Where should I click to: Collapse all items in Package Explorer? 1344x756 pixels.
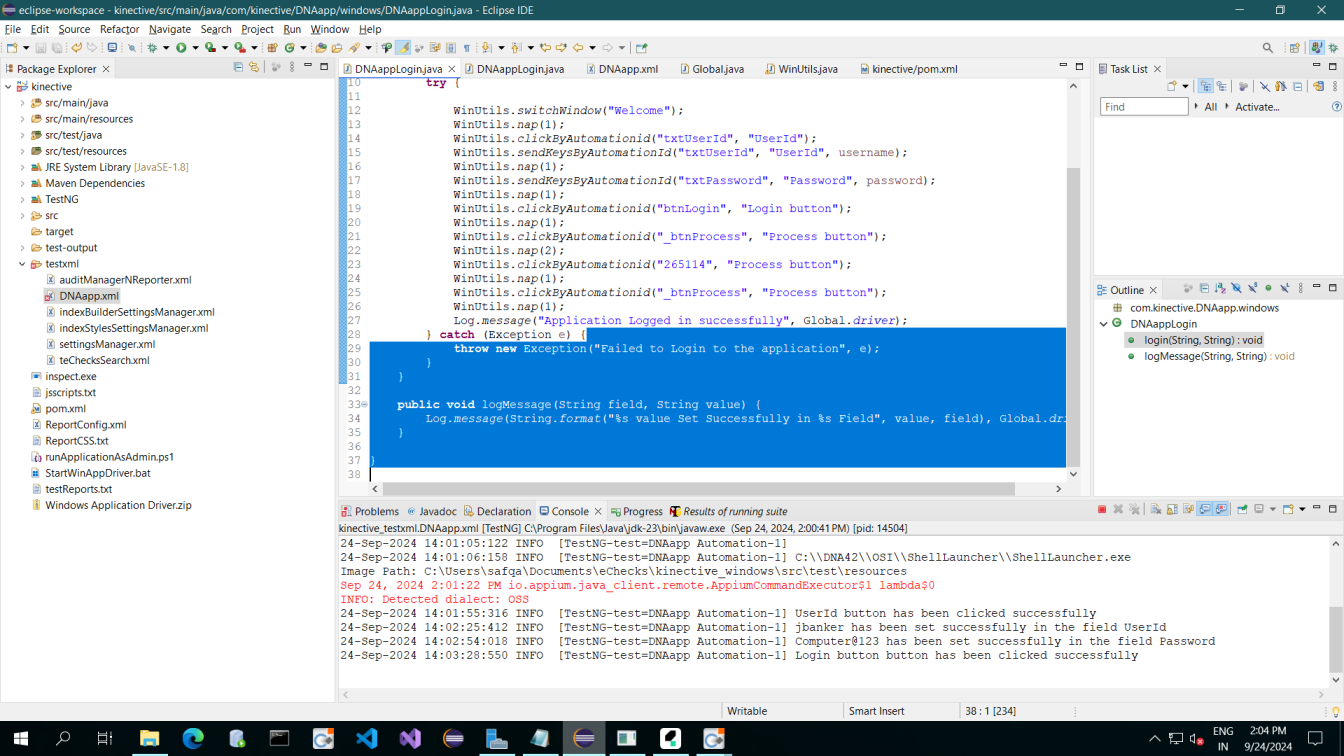238,68
